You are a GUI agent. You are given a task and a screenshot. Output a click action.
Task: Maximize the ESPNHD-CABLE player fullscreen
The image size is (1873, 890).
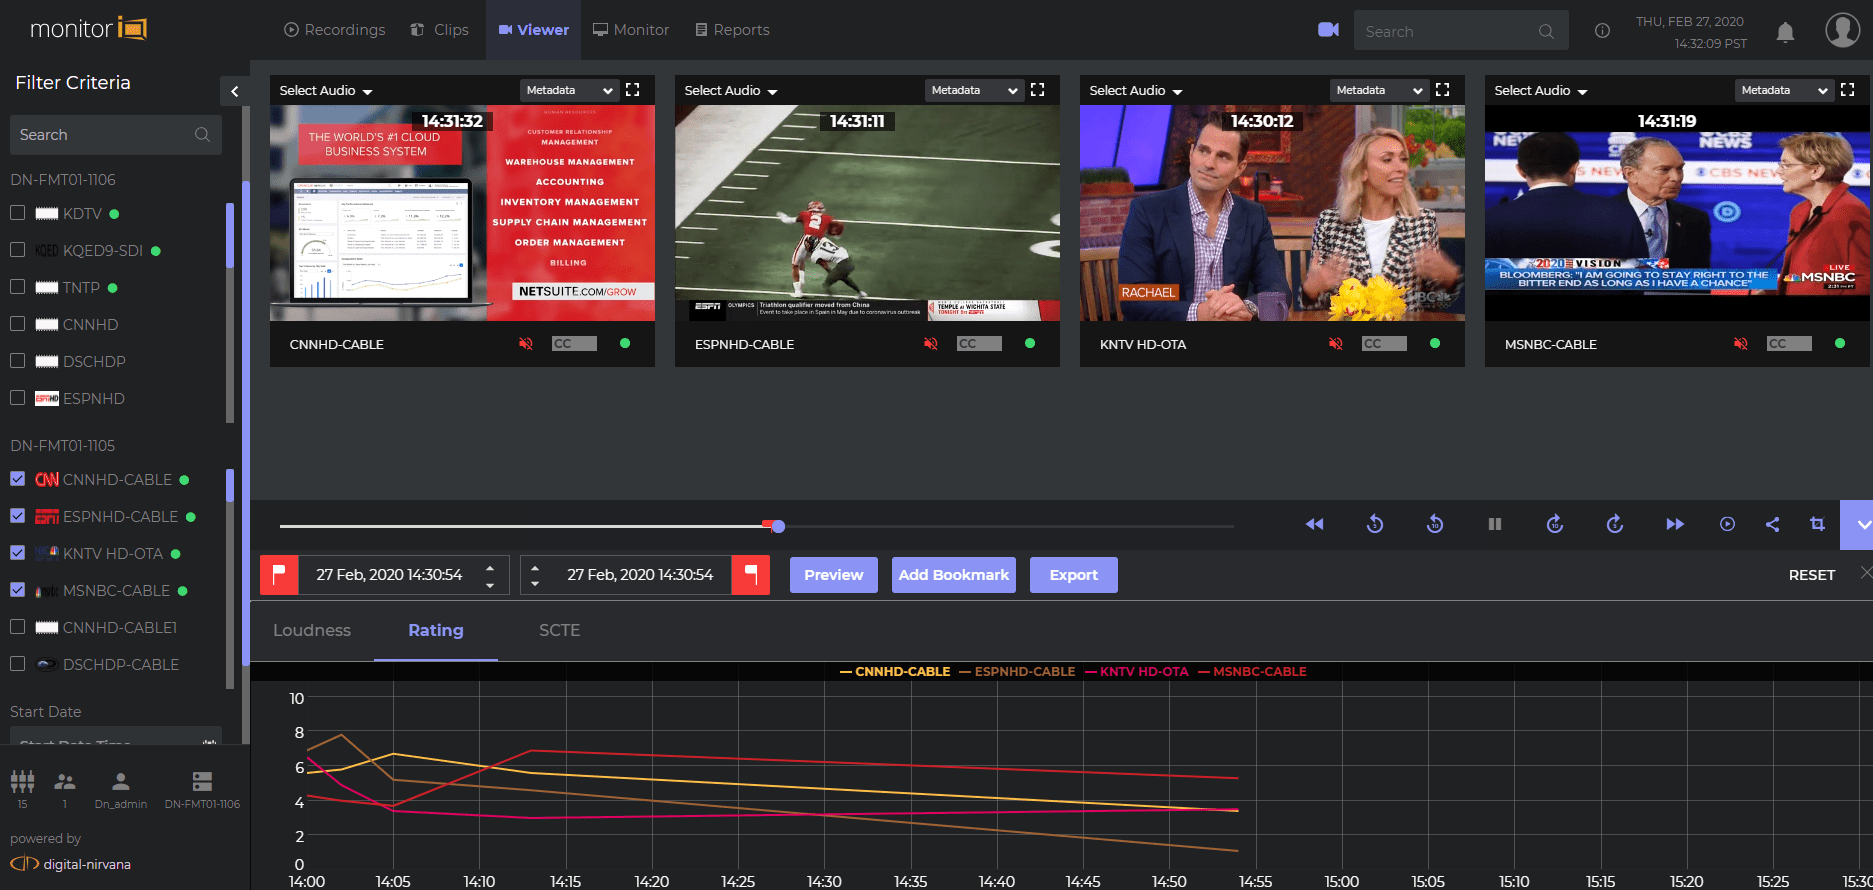(1037, 90)
